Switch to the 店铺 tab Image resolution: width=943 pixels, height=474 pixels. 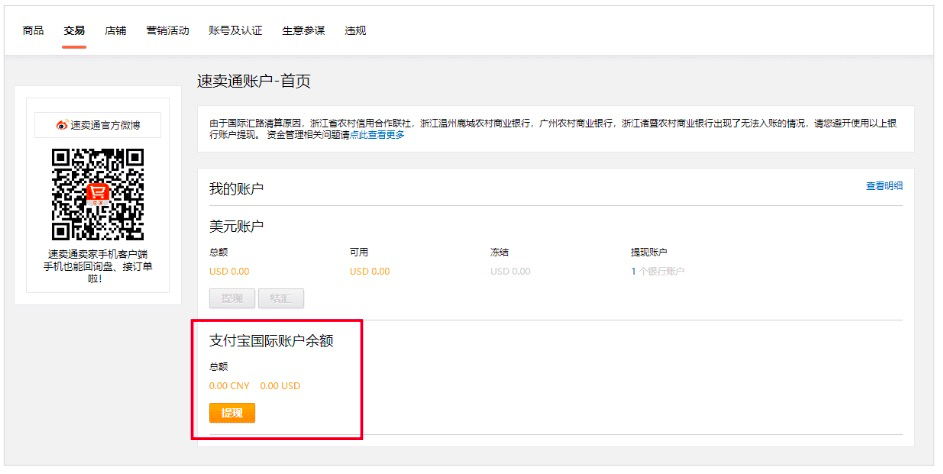115,31
